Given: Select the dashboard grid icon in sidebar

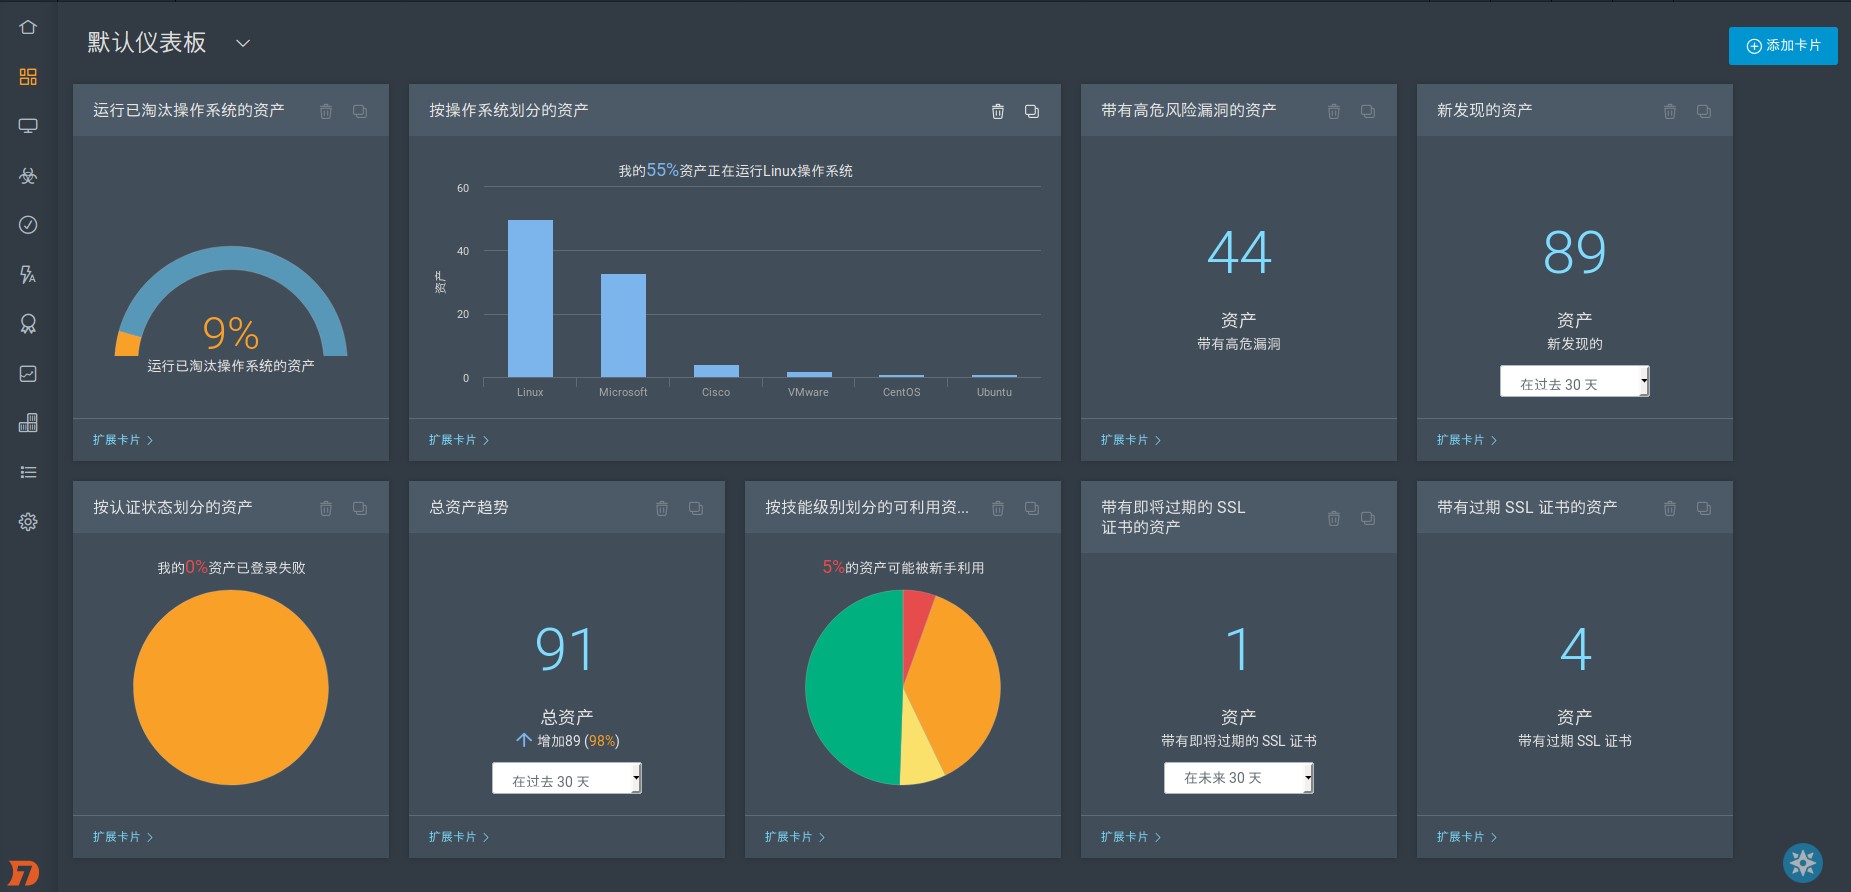Looking at the screenshot, I should [x=28, y=77].
